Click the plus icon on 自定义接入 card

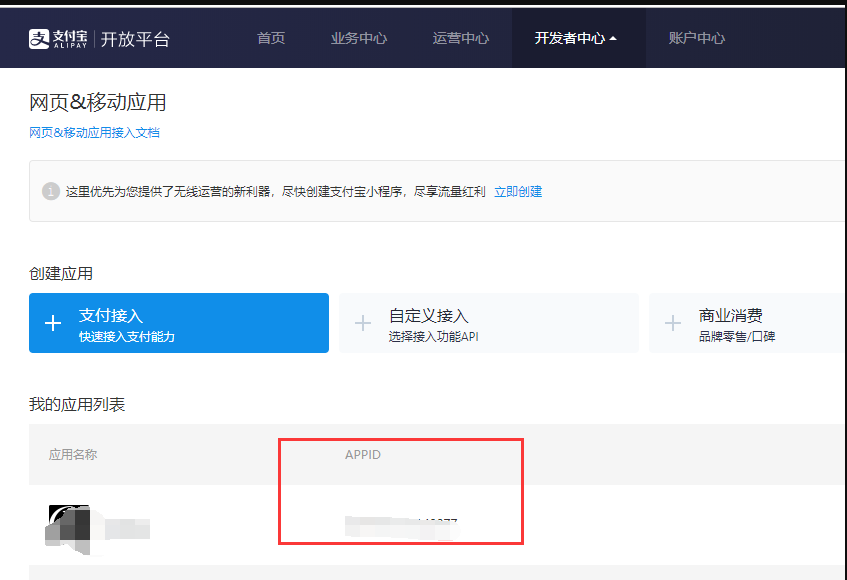(x=362, y=323)
